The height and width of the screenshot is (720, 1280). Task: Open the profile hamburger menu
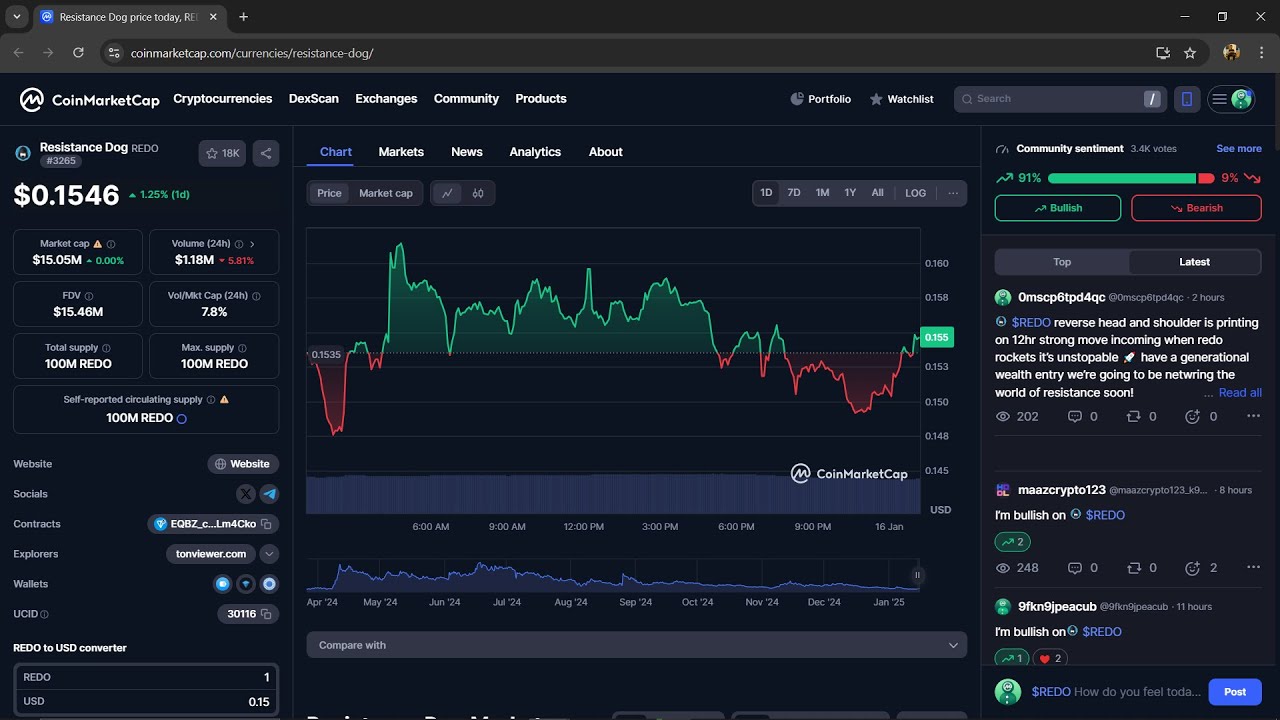pyautogui.click(x=1231, y=99)
